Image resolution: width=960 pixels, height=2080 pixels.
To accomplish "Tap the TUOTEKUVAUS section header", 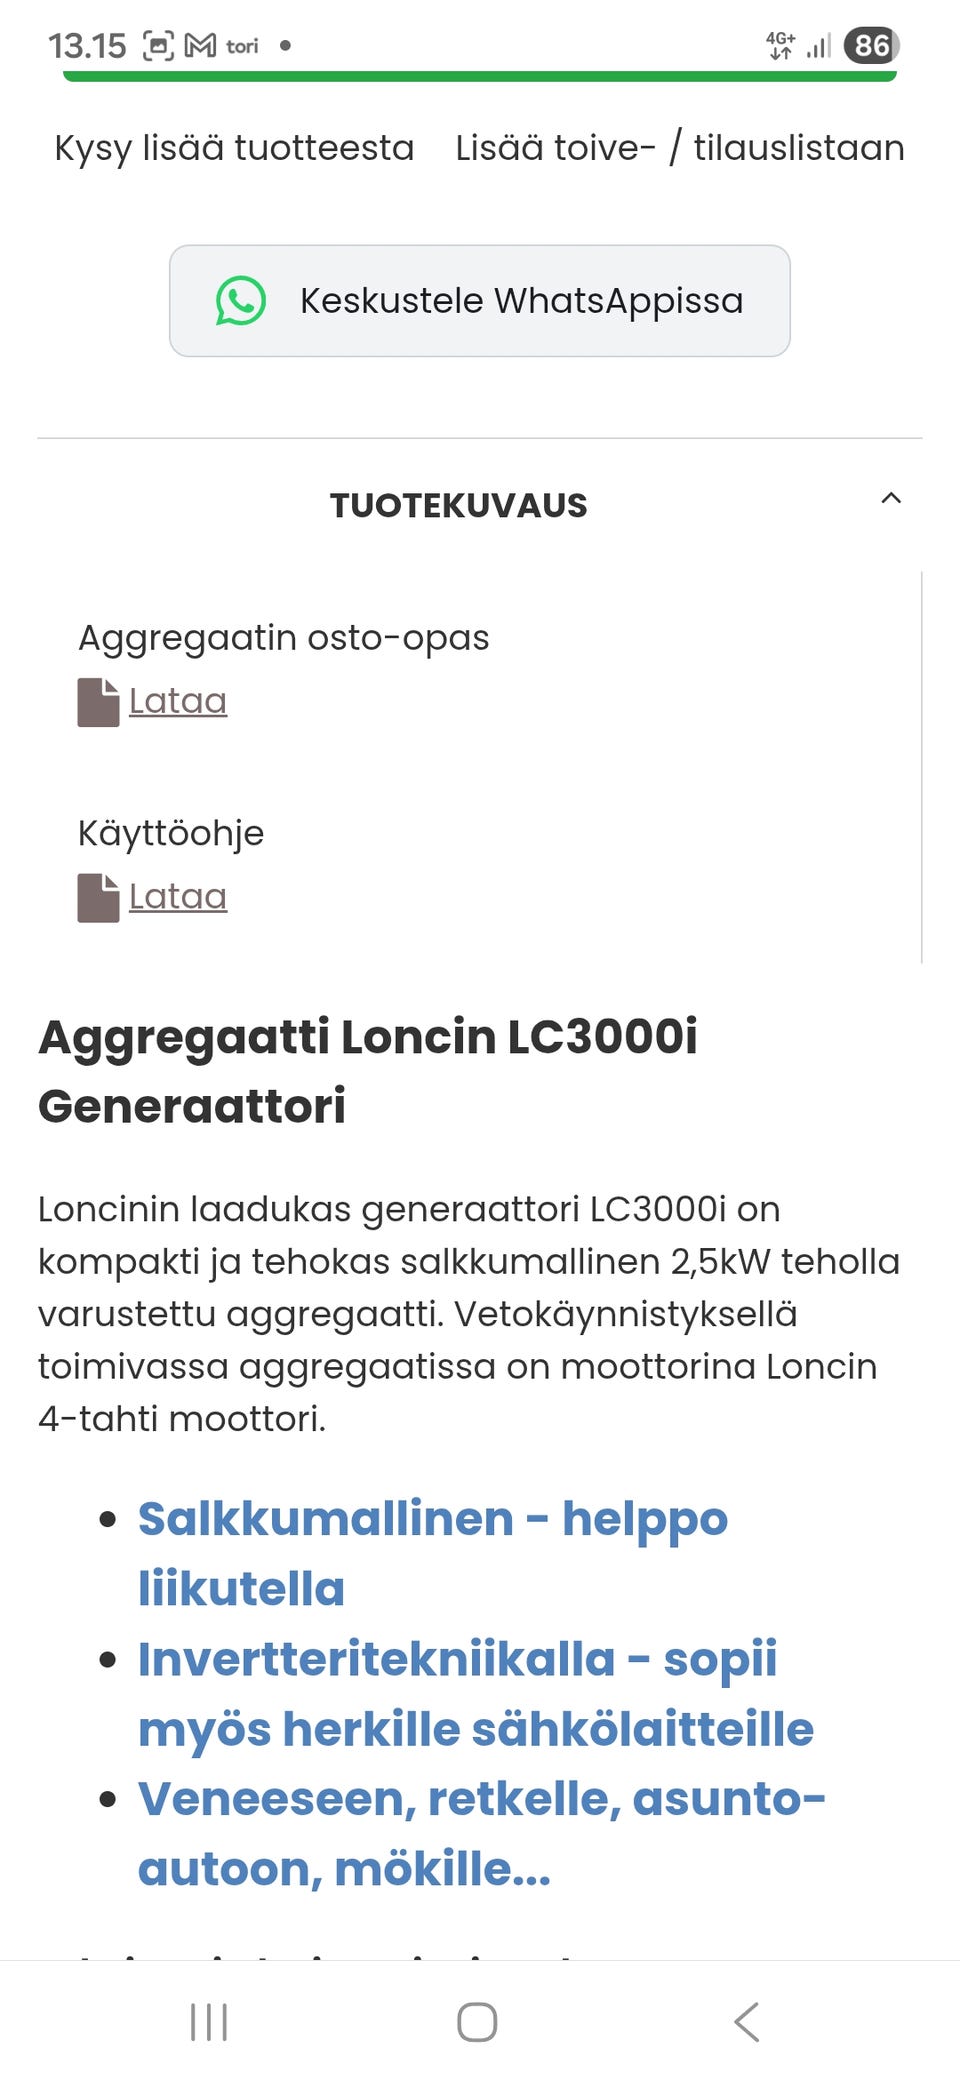I will tap(459, 506).
